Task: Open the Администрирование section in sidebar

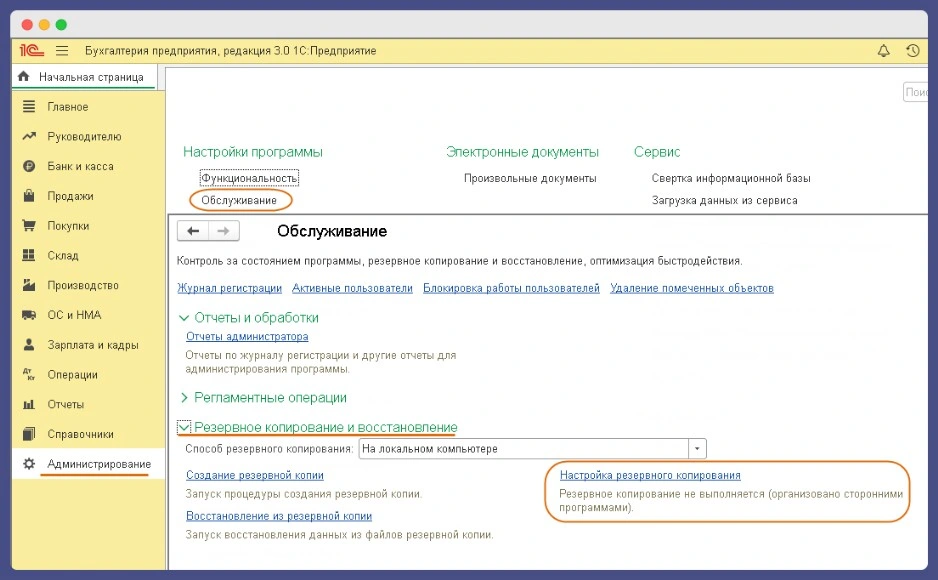Action: point(98,464)
